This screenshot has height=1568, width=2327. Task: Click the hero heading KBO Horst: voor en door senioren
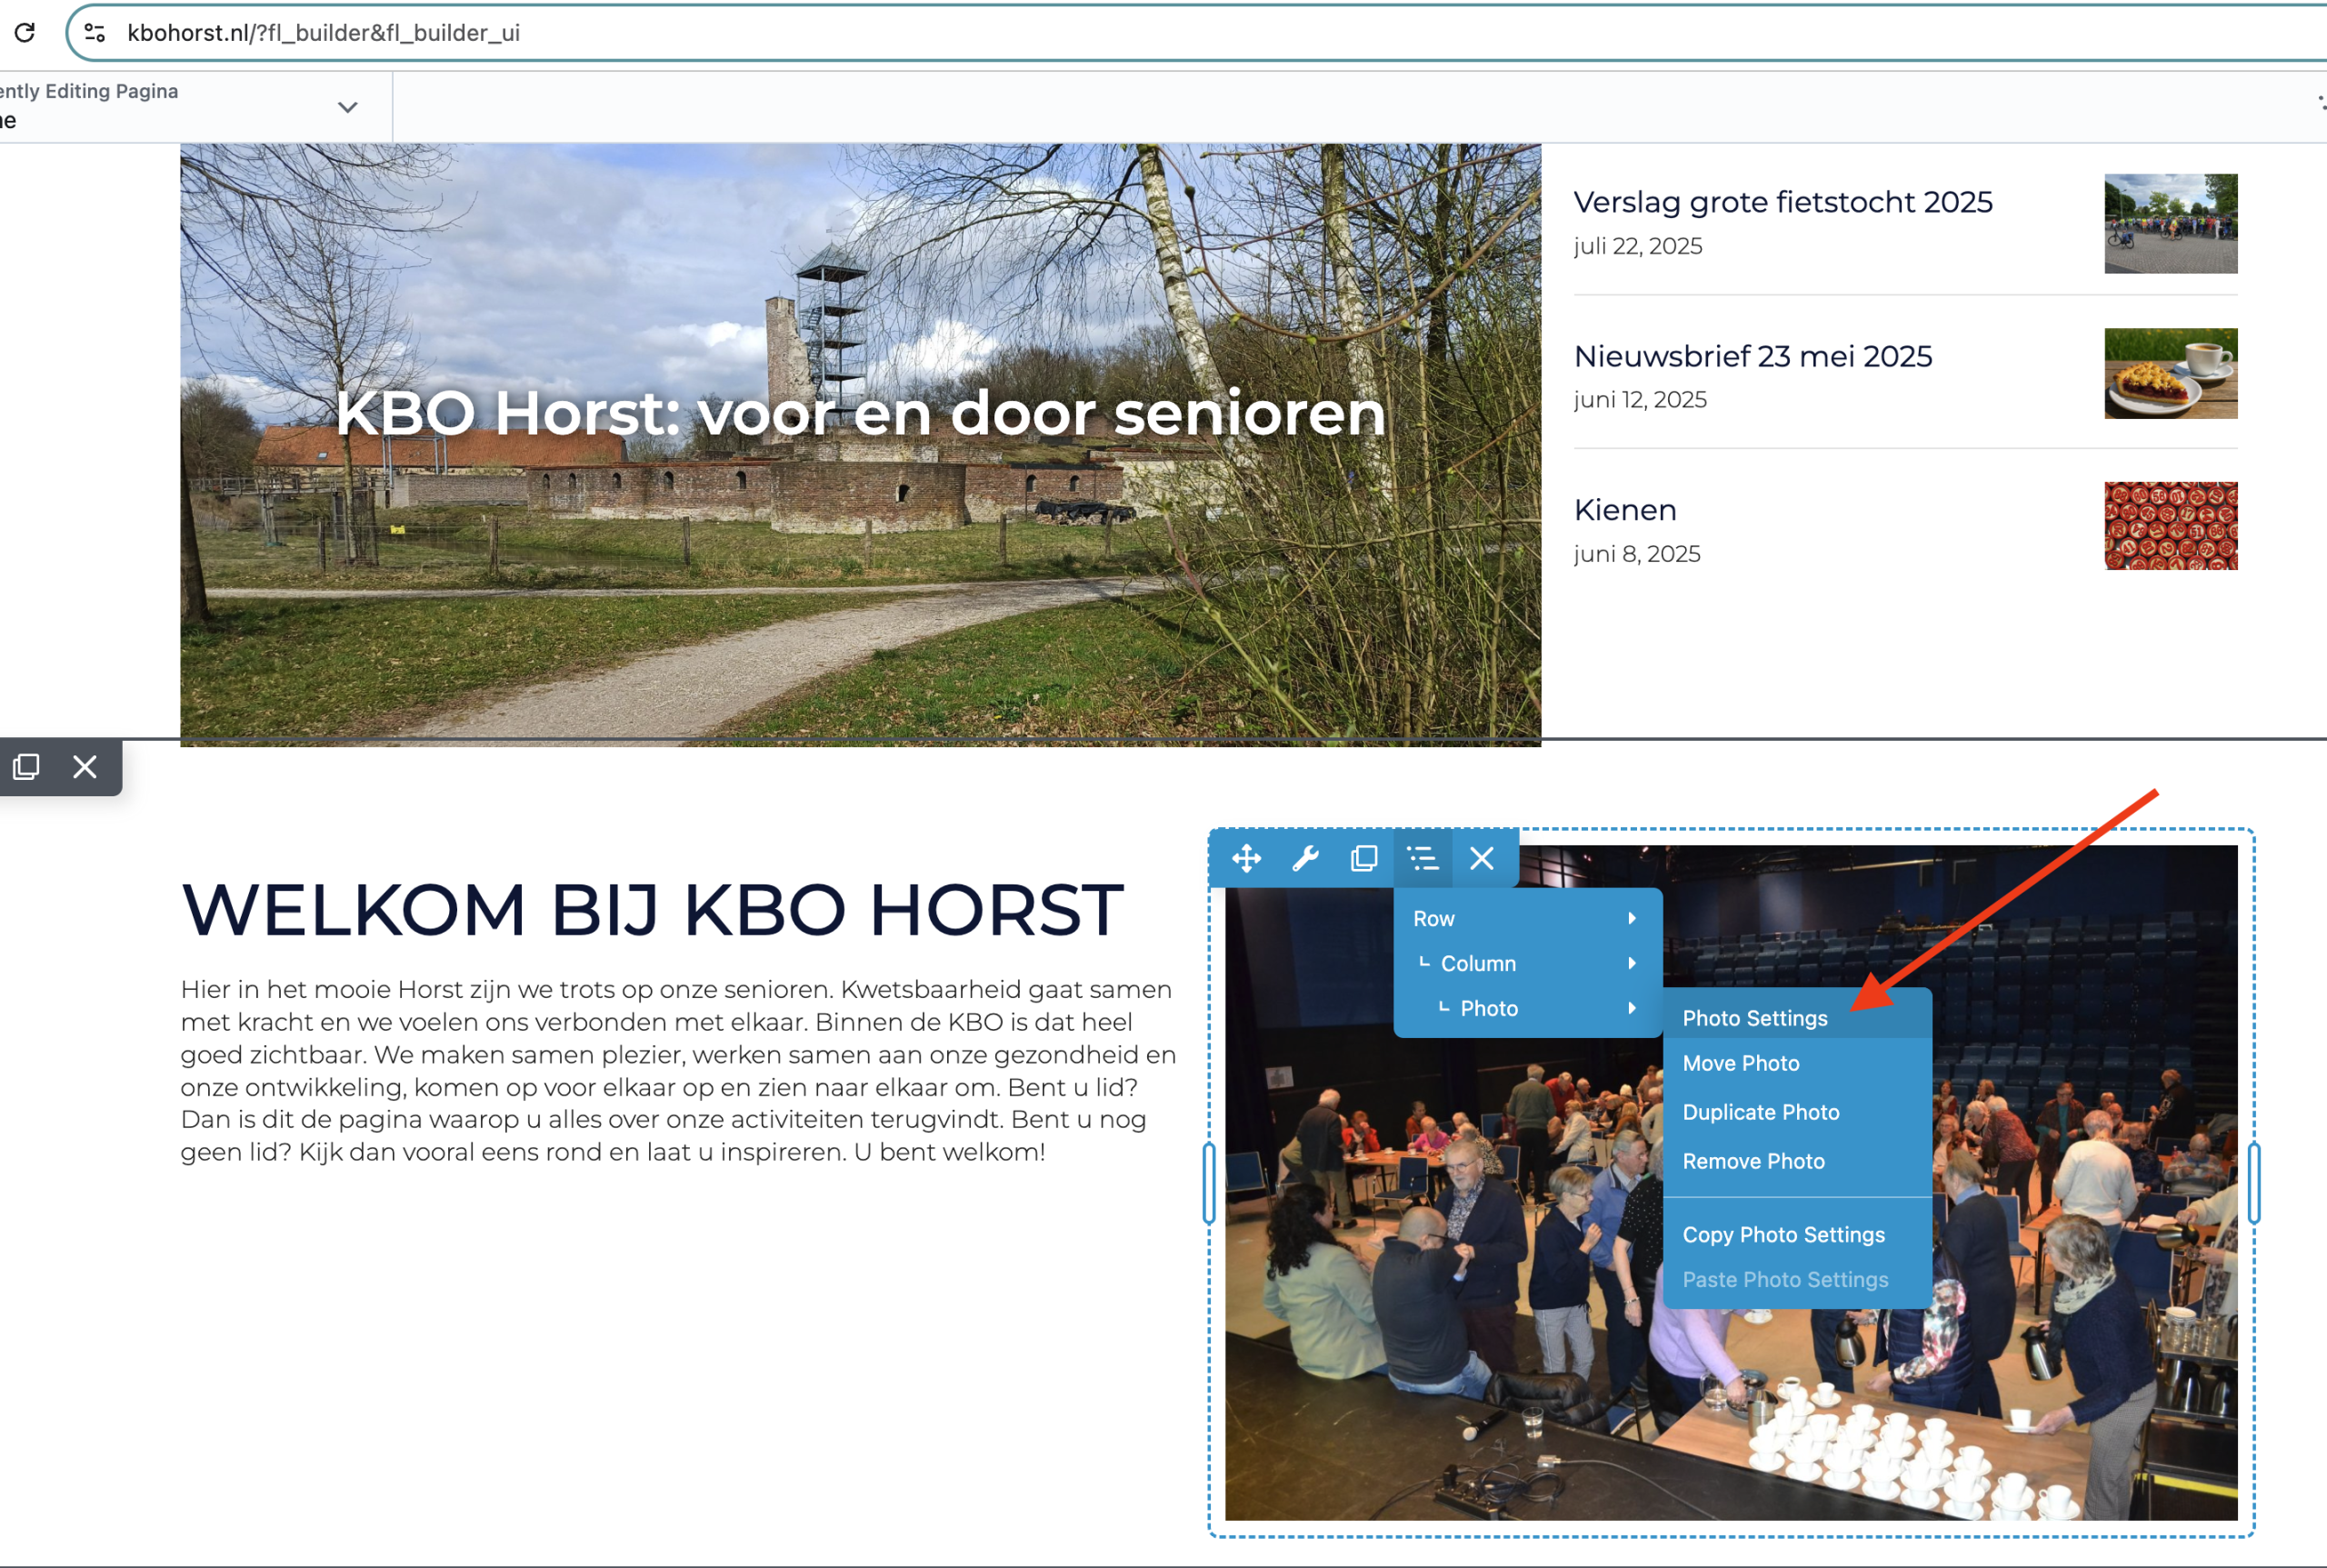tap(861, 413)
